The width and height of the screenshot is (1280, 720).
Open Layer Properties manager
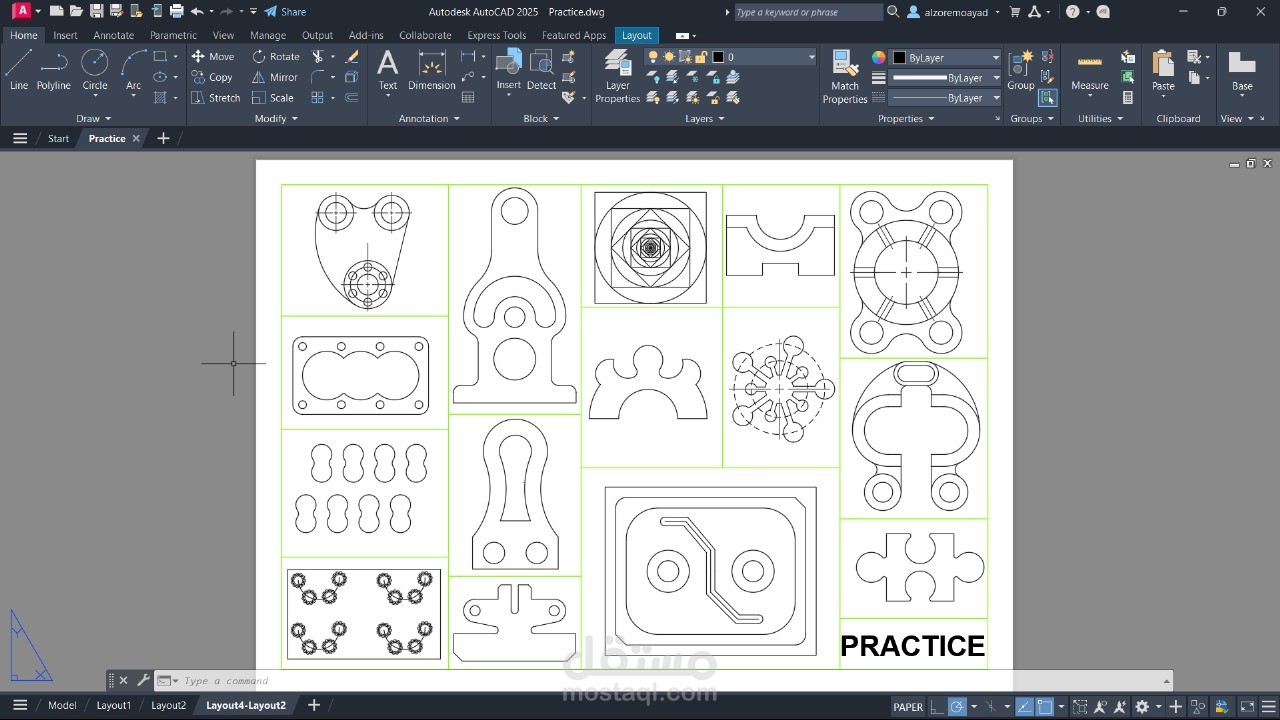618,77
